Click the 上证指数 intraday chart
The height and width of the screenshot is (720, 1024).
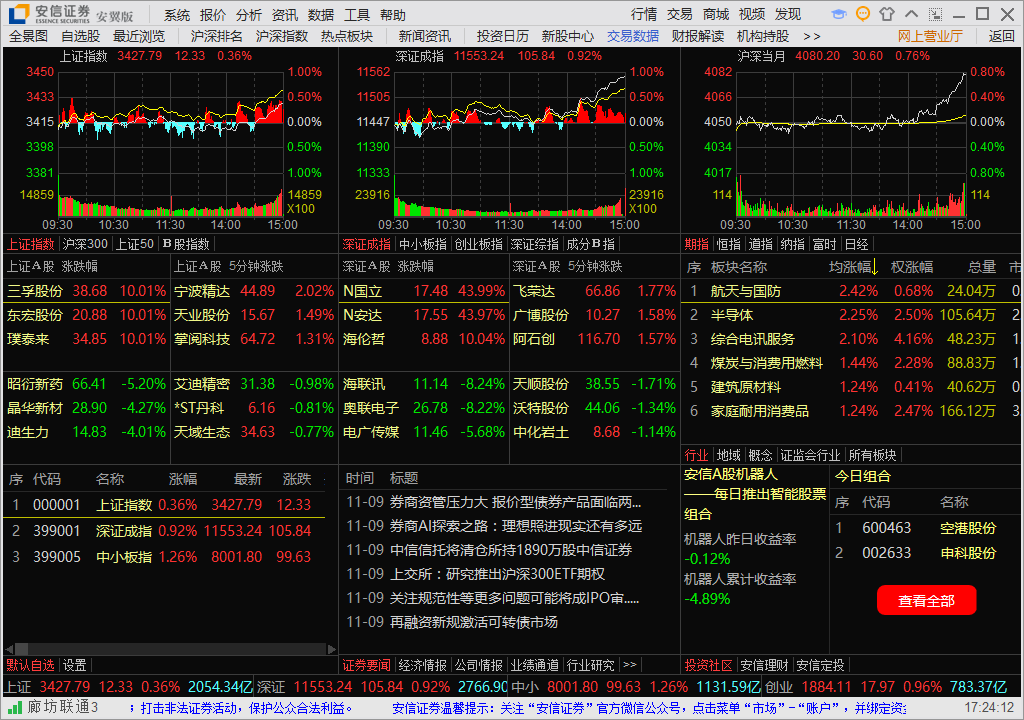[x=171, y=145]
